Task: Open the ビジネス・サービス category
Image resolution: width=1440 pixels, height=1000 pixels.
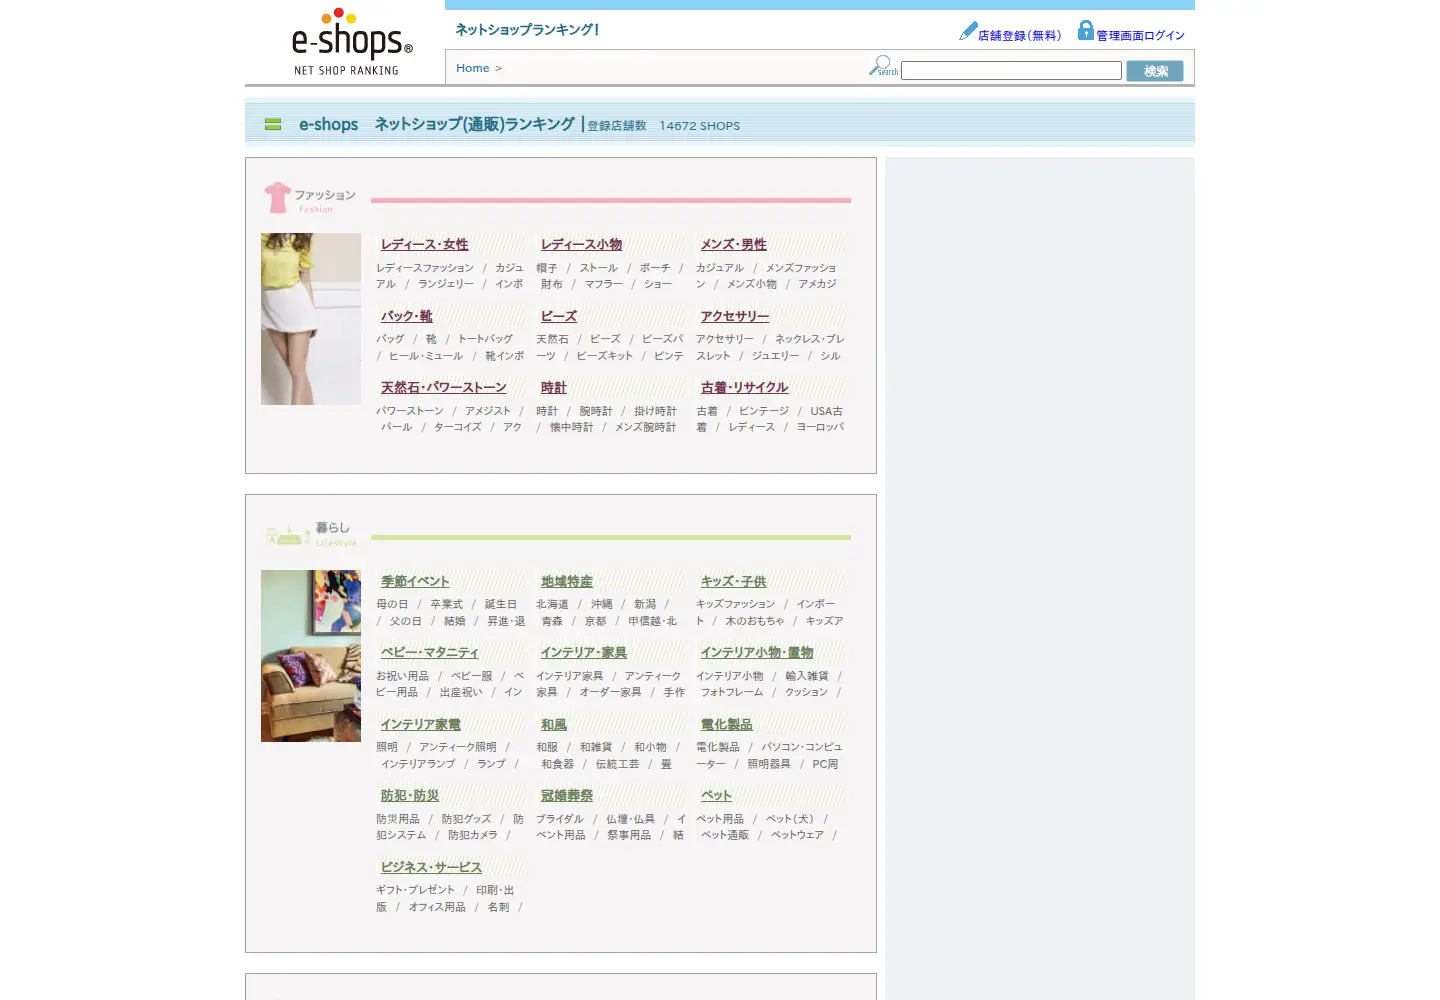Action: (x=431, y=868)
